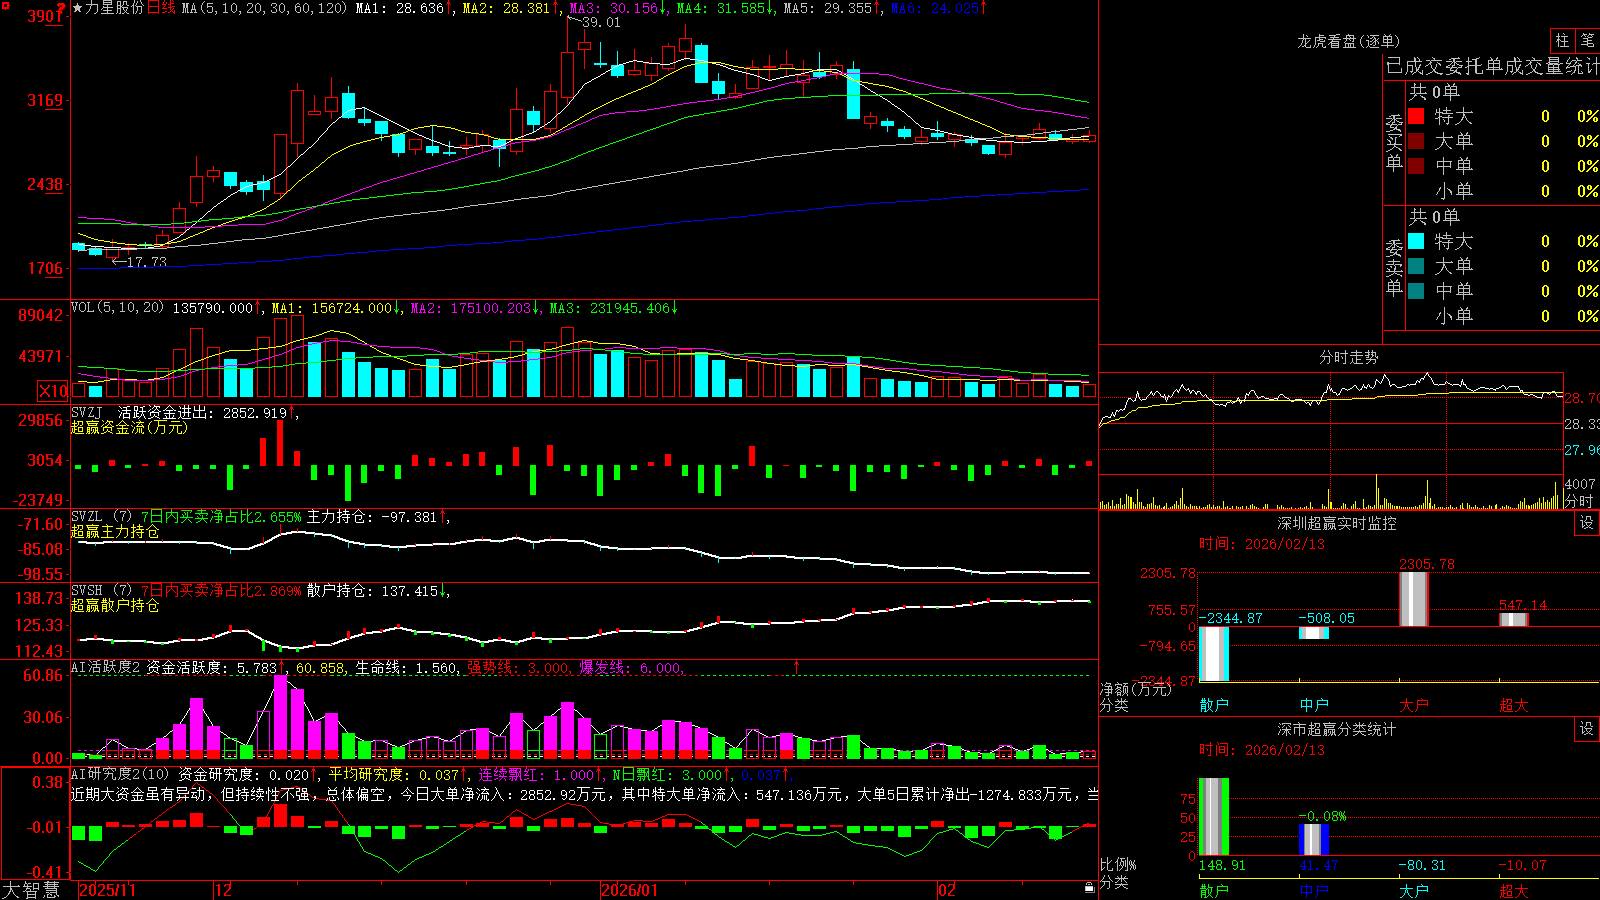The height and width of the screenshot is (900, 1600).
Task: Select the SVSH (7) indicator label
Action: click(x=101, y=591)
